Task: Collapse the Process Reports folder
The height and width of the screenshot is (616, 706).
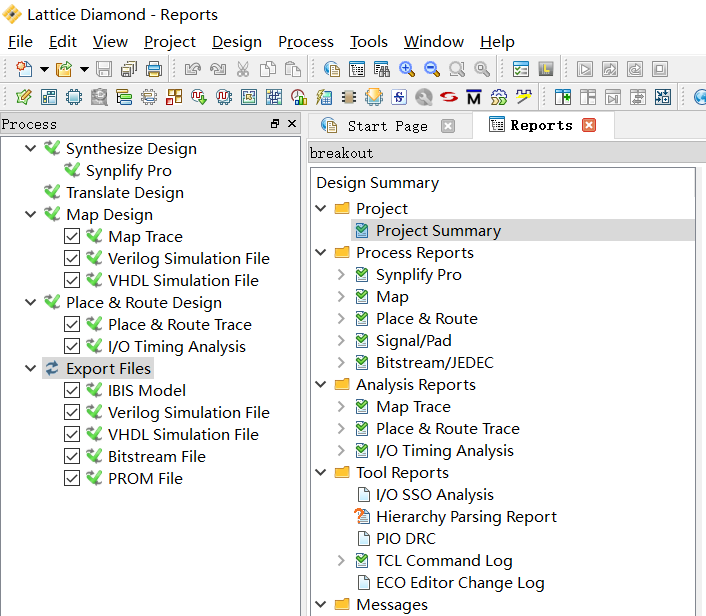Action: tap(321, 253)
